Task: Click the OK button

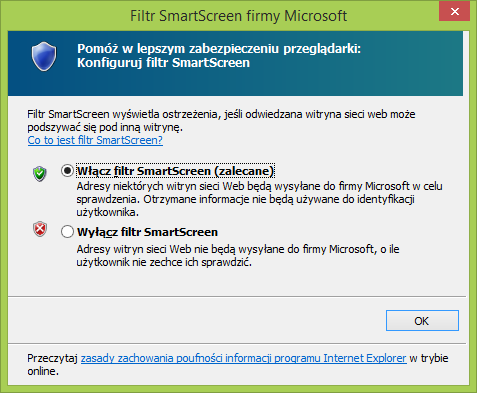Action: click(x=422, y=321)
